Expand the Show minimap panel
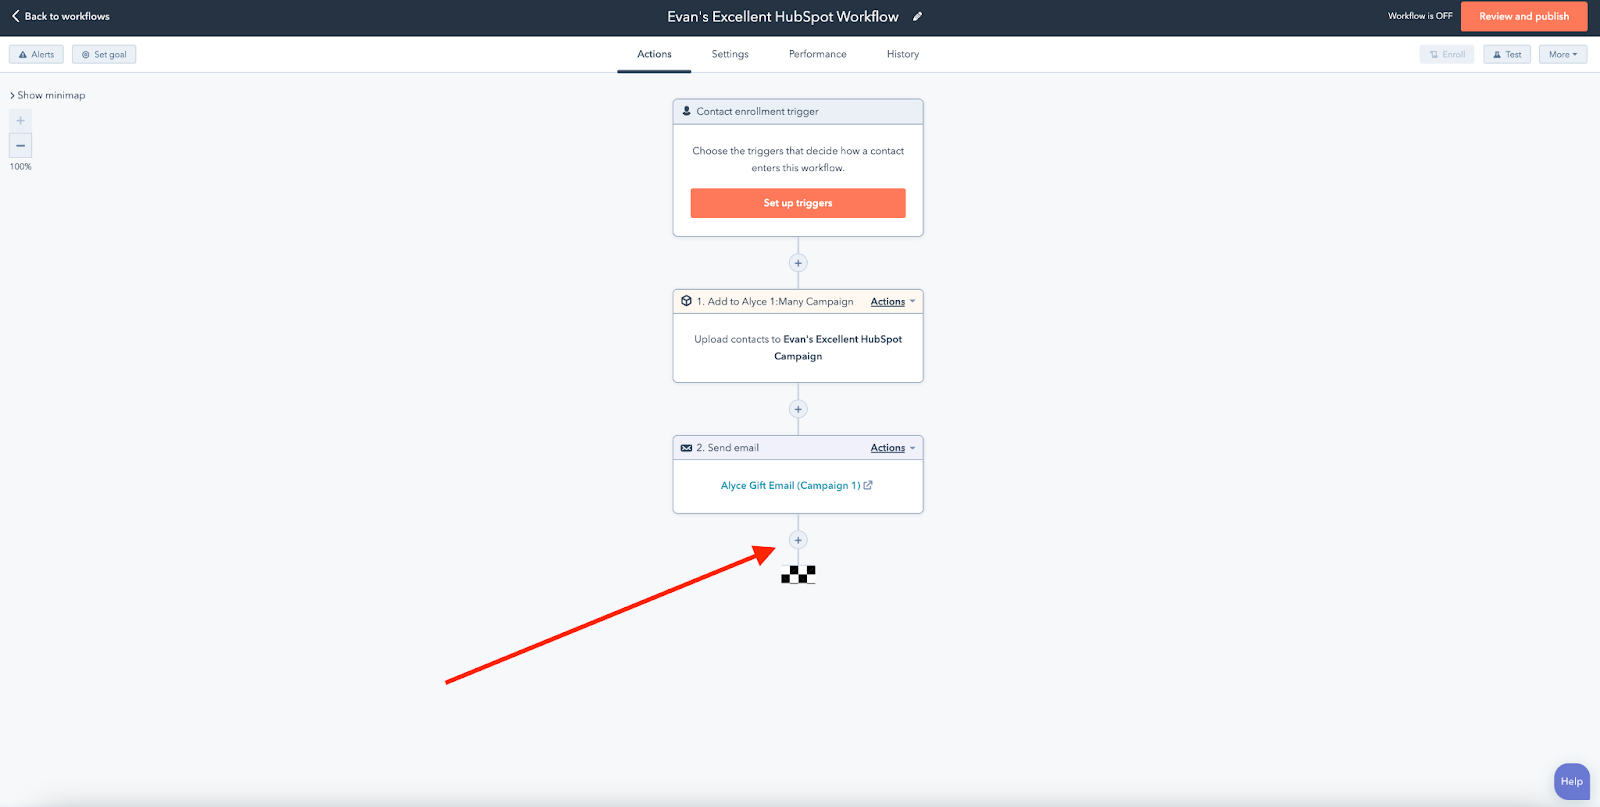Screen dimensions: 1600x807 click(48, 95)
